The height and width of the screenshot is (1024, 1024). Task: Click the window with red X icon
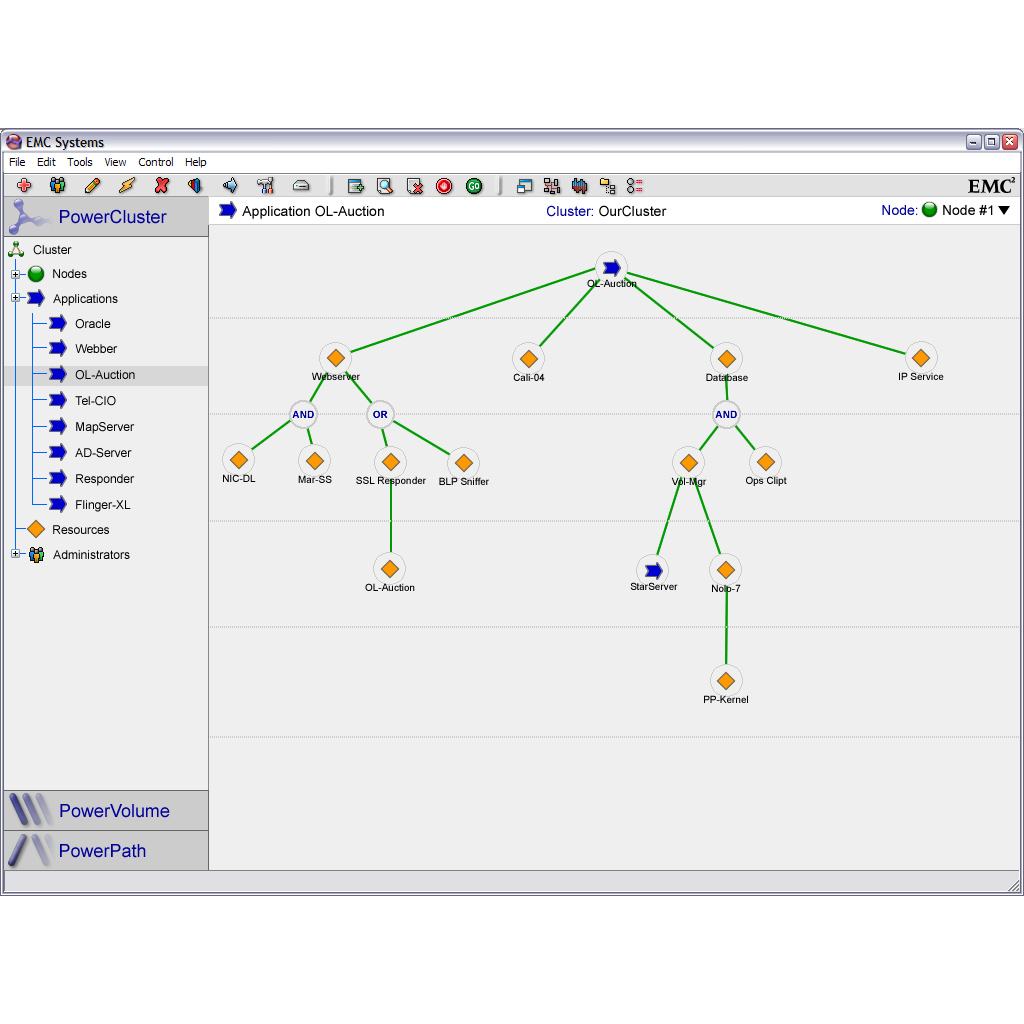click(415, 186)
